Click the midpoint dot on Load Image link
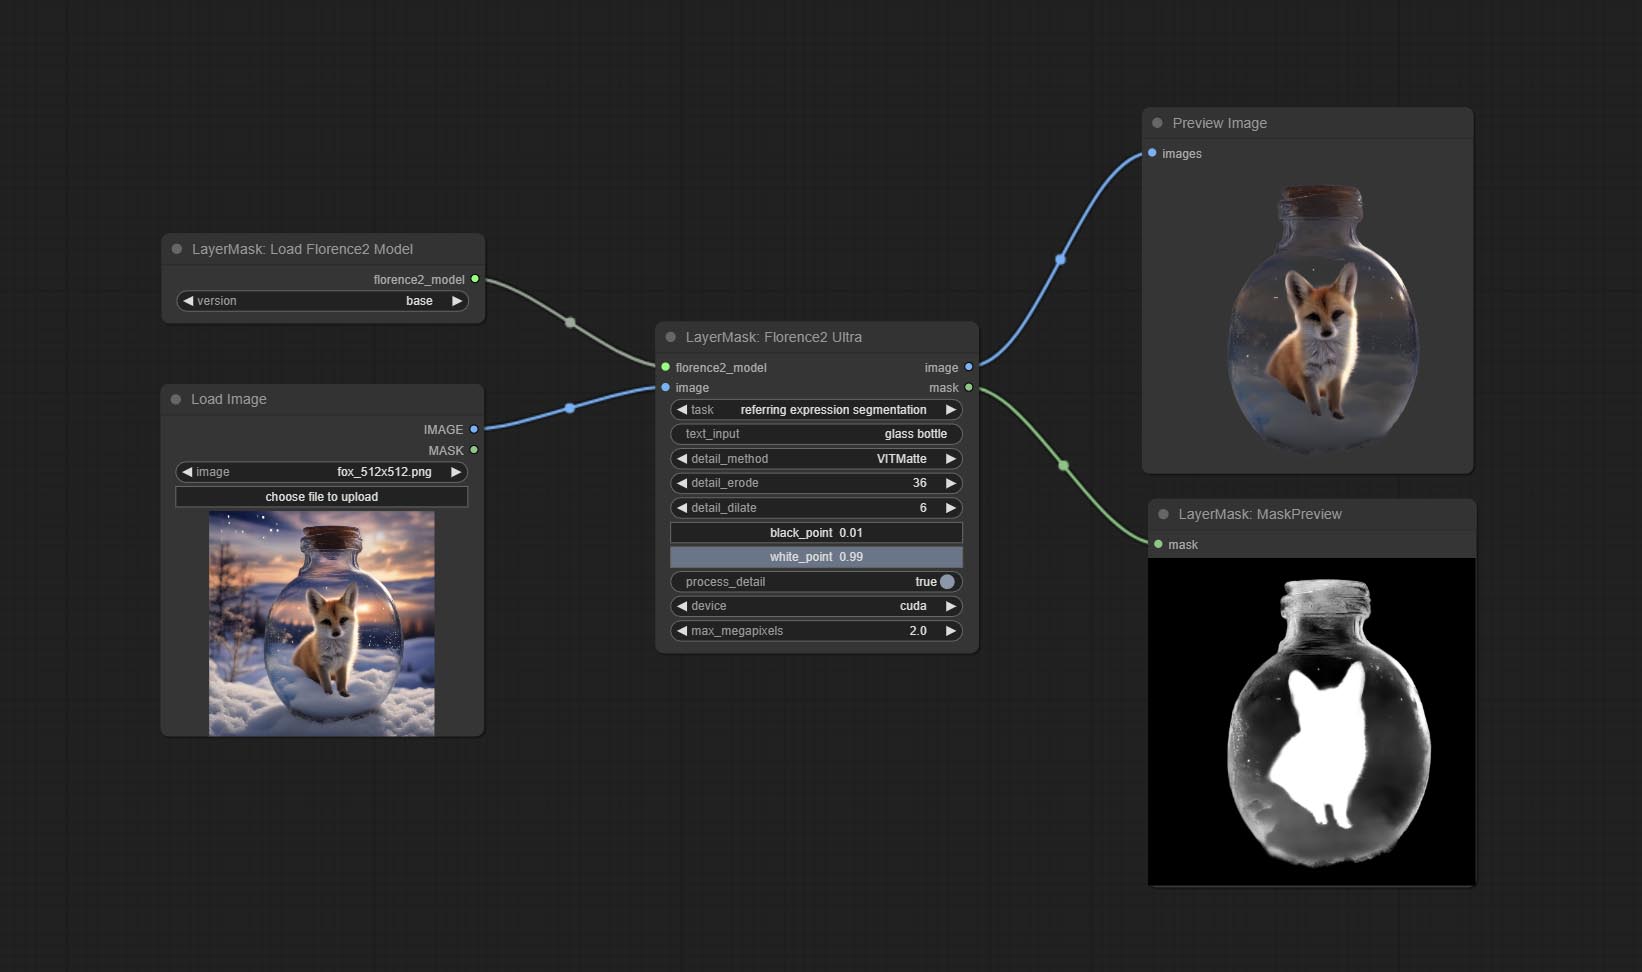This screenshot has height=972, width=1642. click(x=570, y=408)
